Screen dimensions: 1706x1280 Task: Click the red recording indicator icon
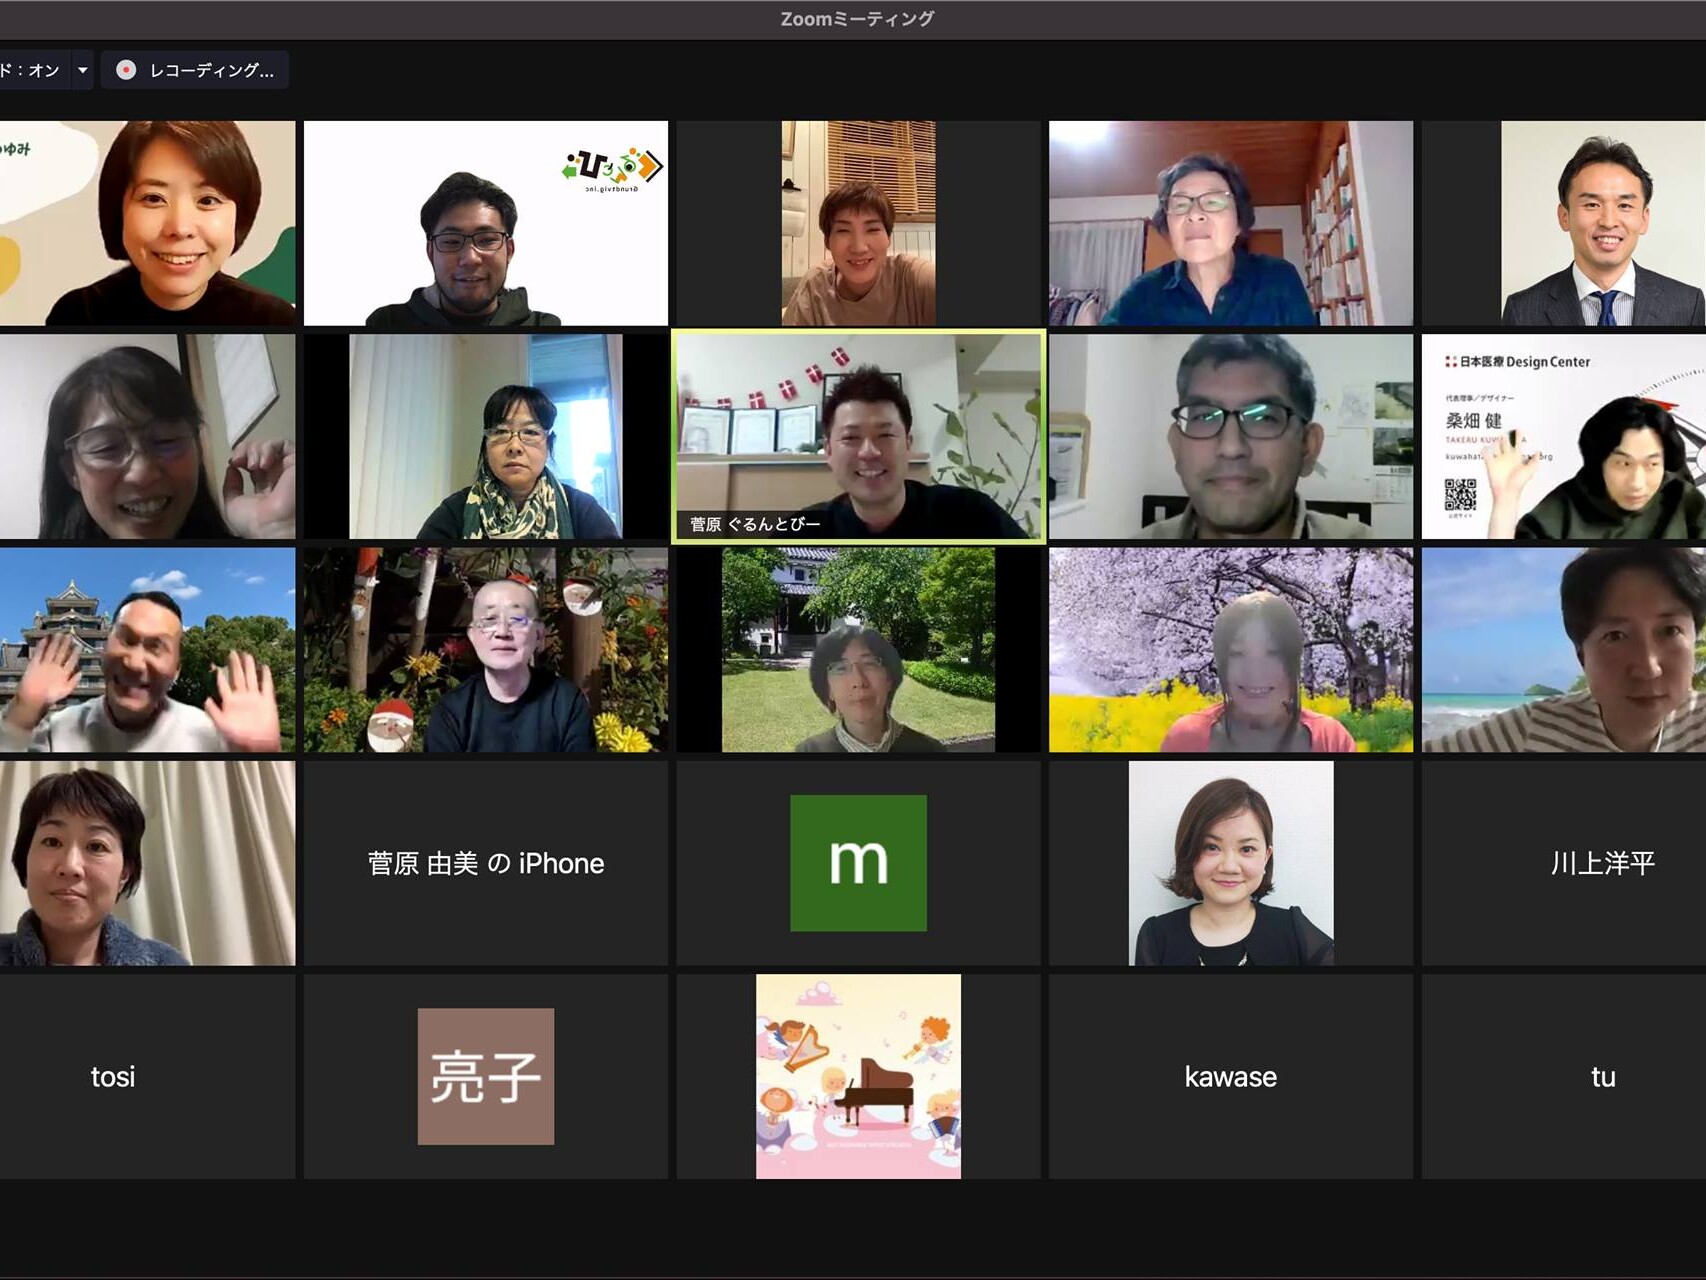point(126,70)
